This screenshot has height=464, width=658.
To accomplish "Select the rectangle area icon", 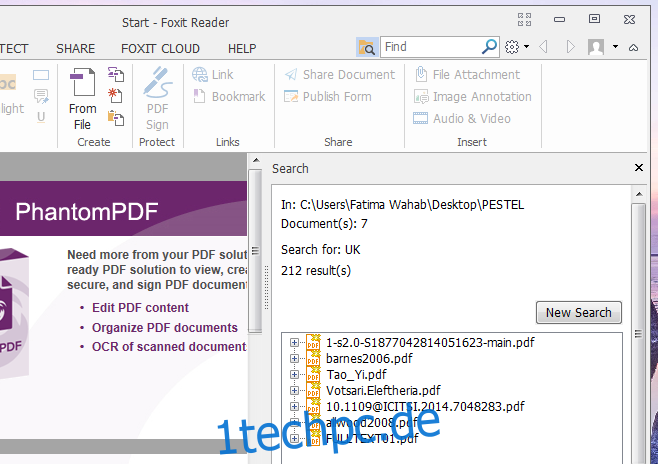I will click(41, 75).
